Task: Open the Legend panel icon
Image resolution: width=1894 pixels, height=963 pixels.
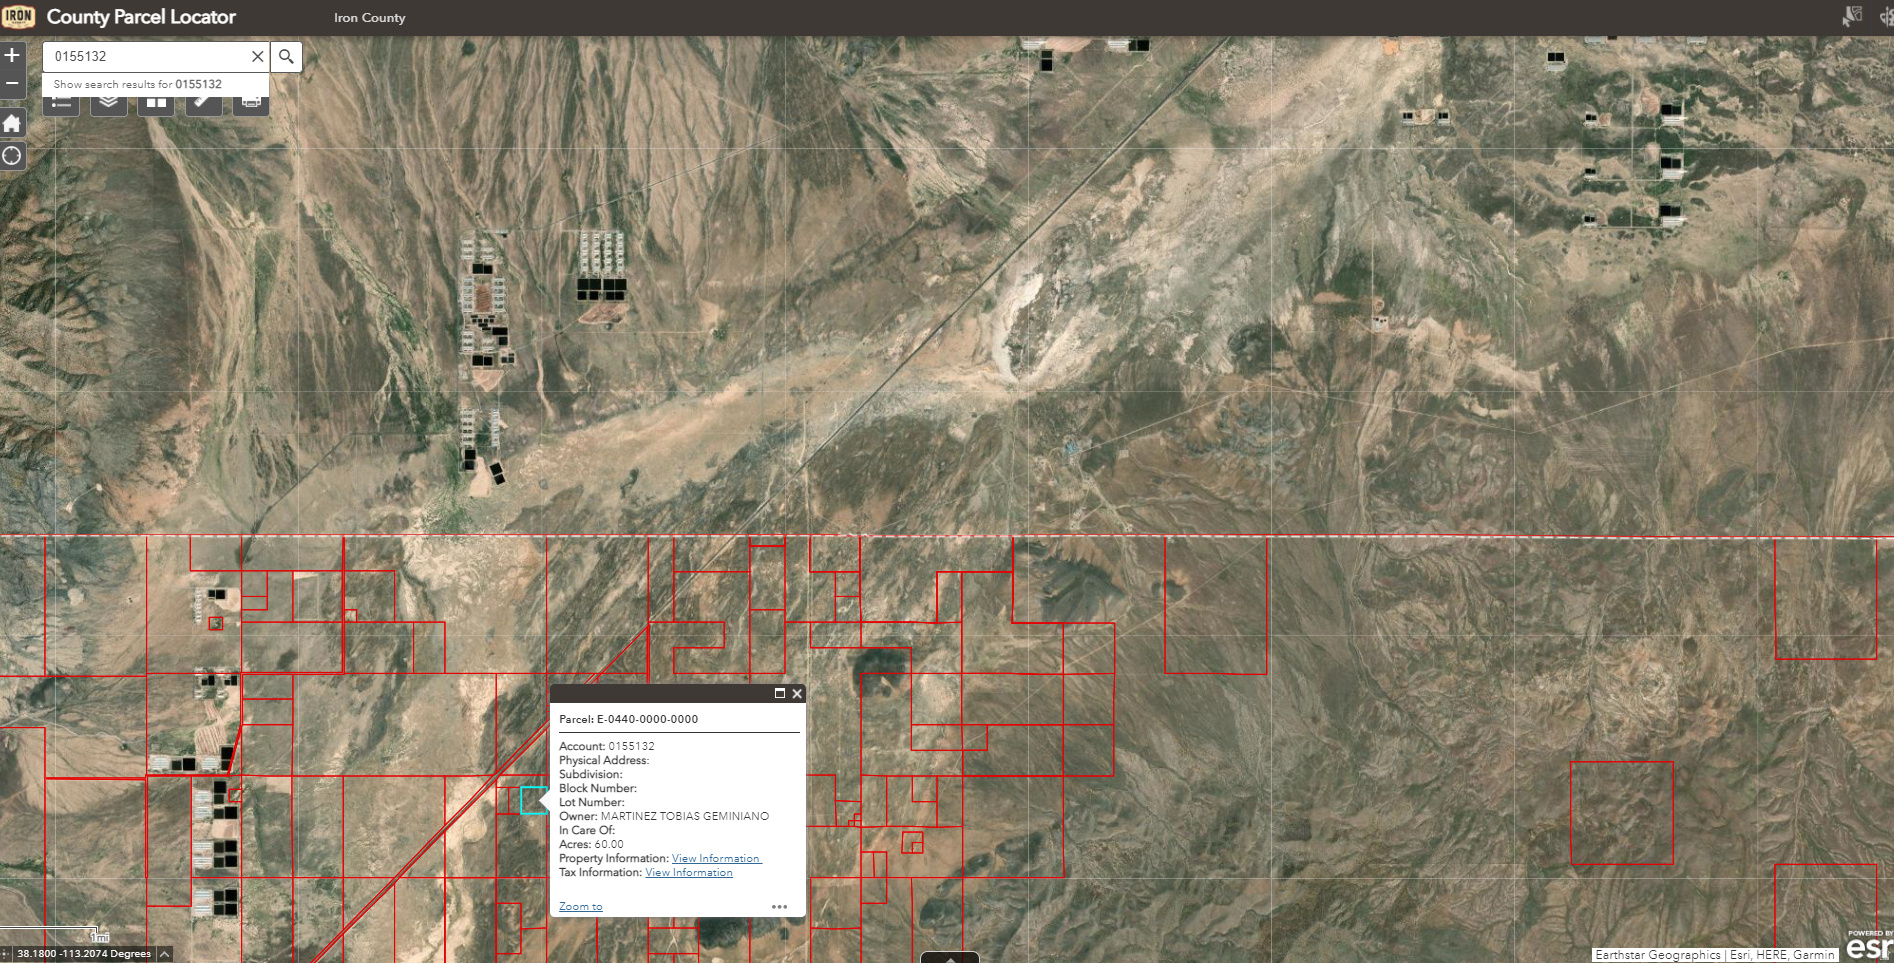Action: click(60, 103)
